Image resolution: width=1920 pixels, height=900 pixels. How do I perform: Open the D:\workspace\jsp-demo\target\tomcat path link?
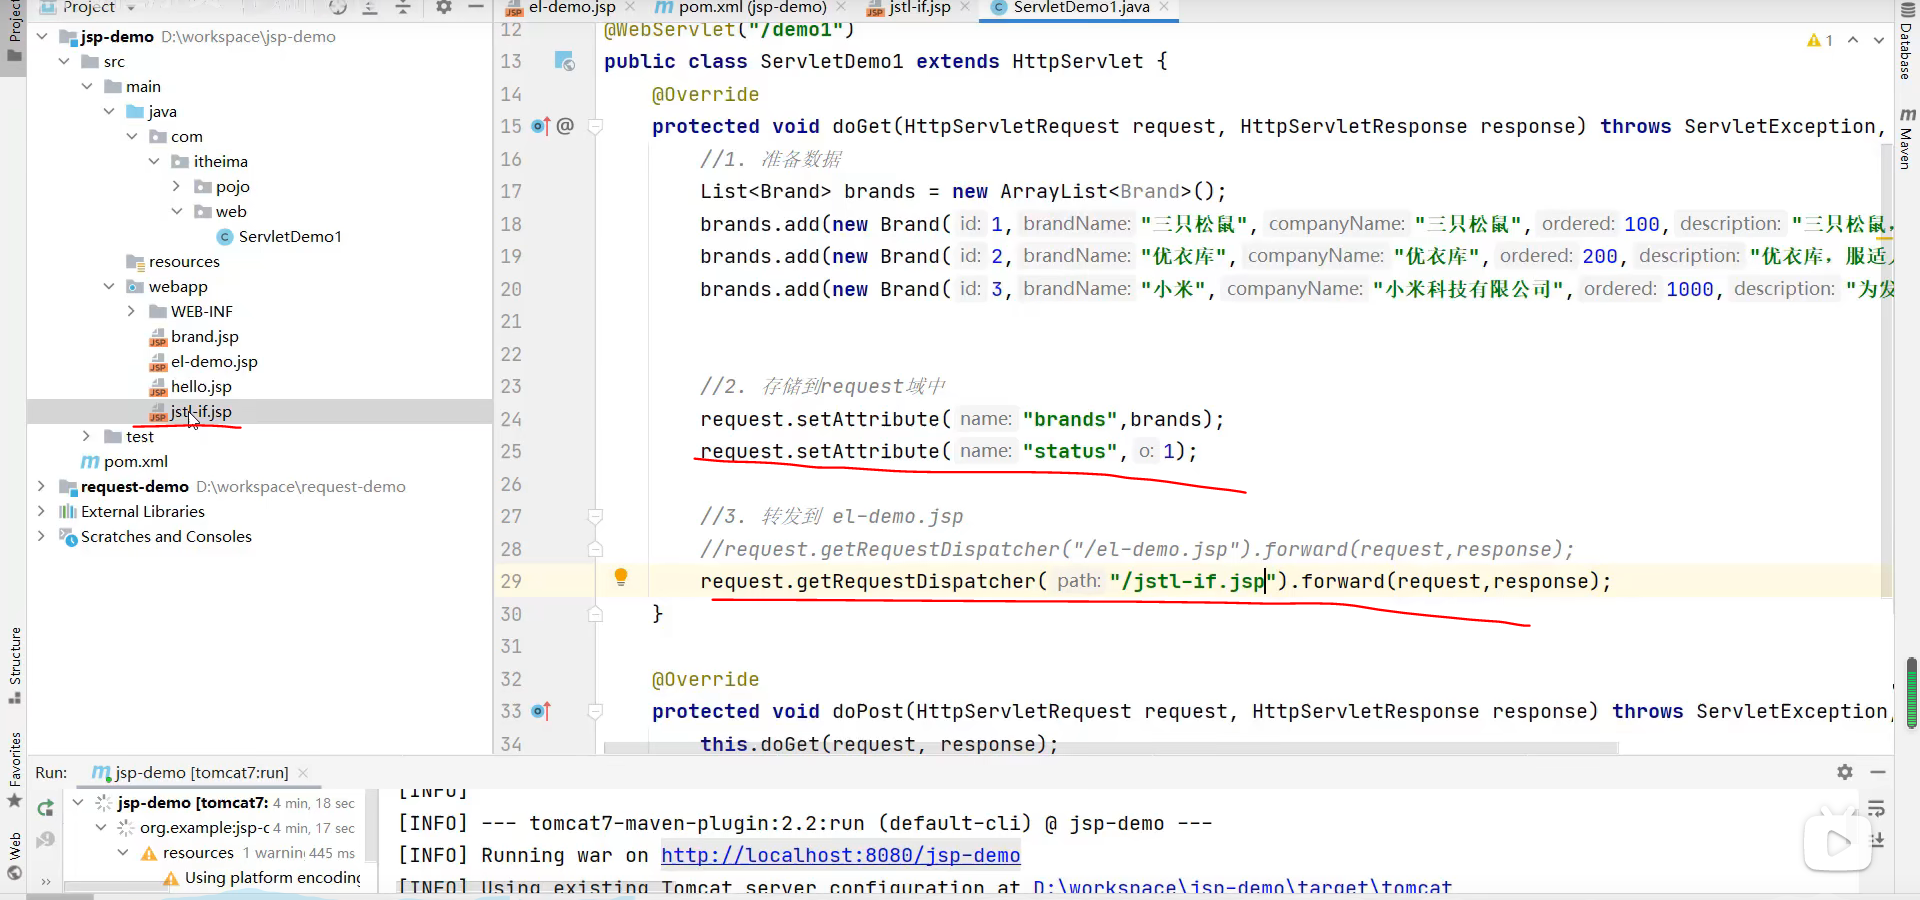1242,887
